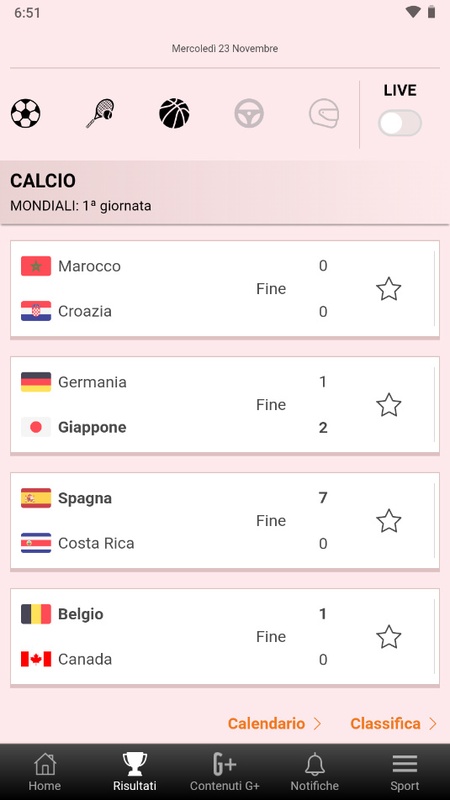This screenshot has width=450, height=800.
Task: Open the Risultati tab
Action: point(135,772)
